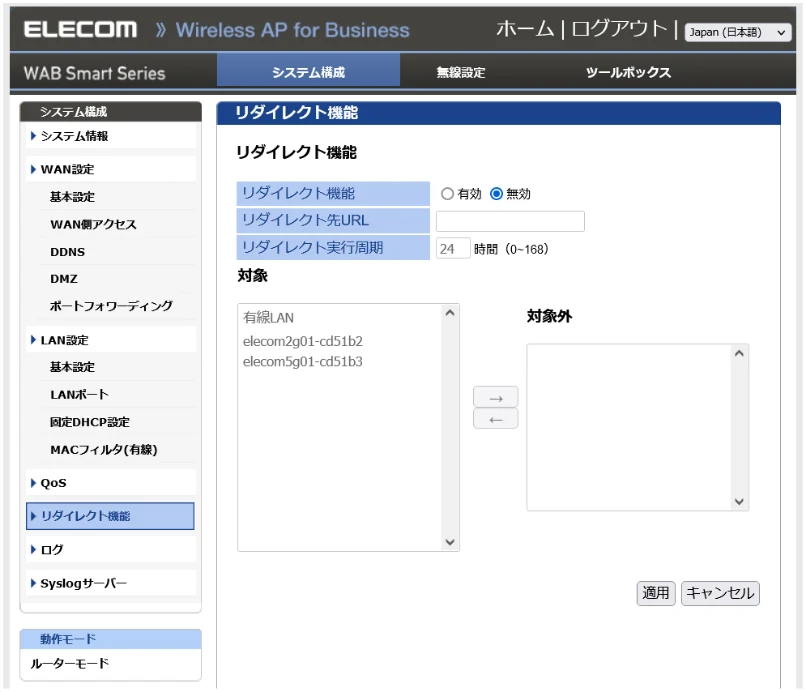Expand システム情報 in the sidebar

click(x=111, y=136)
